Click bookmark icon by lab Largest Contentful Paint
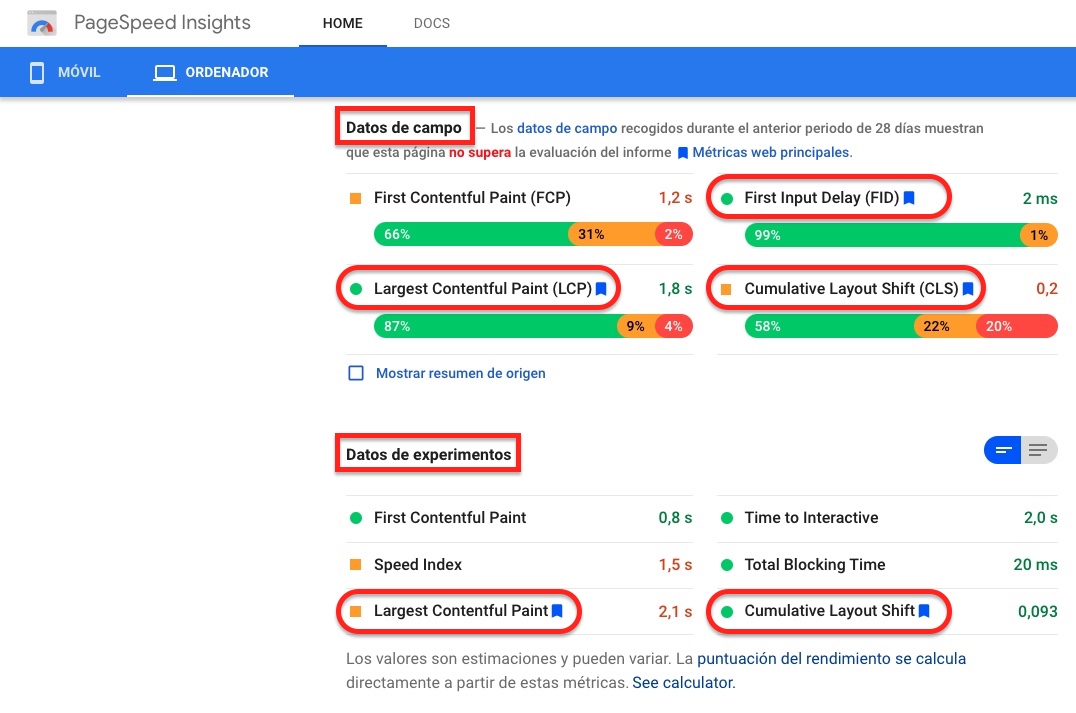 [557, 610]
